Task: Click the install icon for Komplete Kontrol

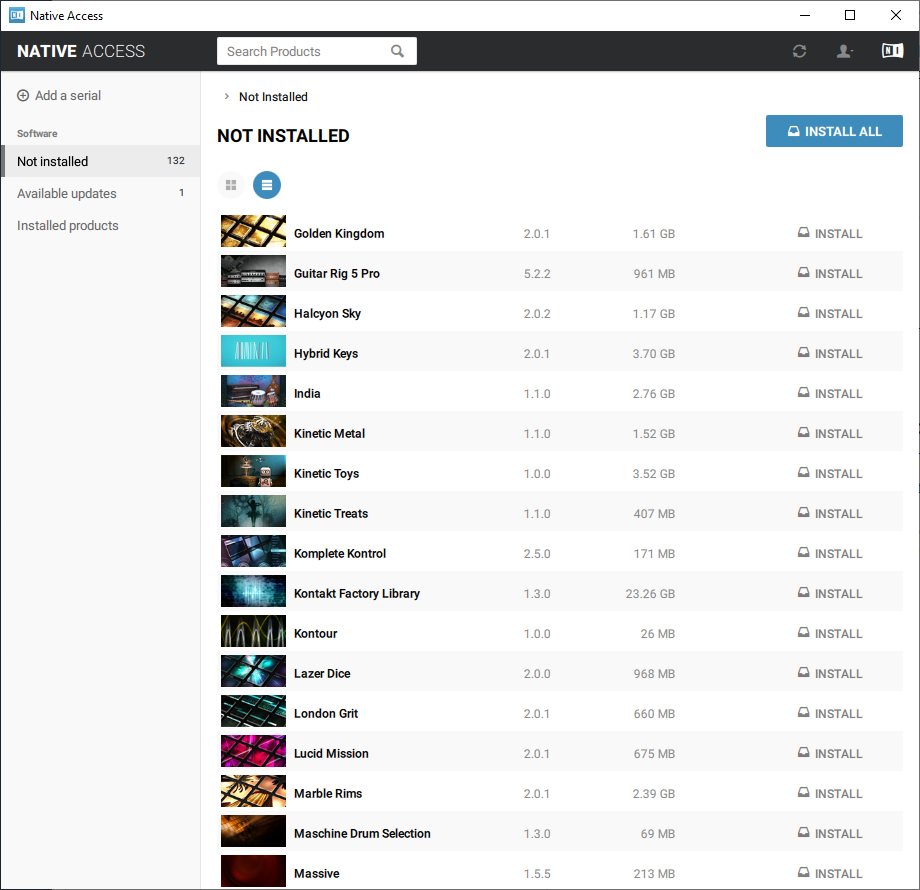Action: pos(803,554)
